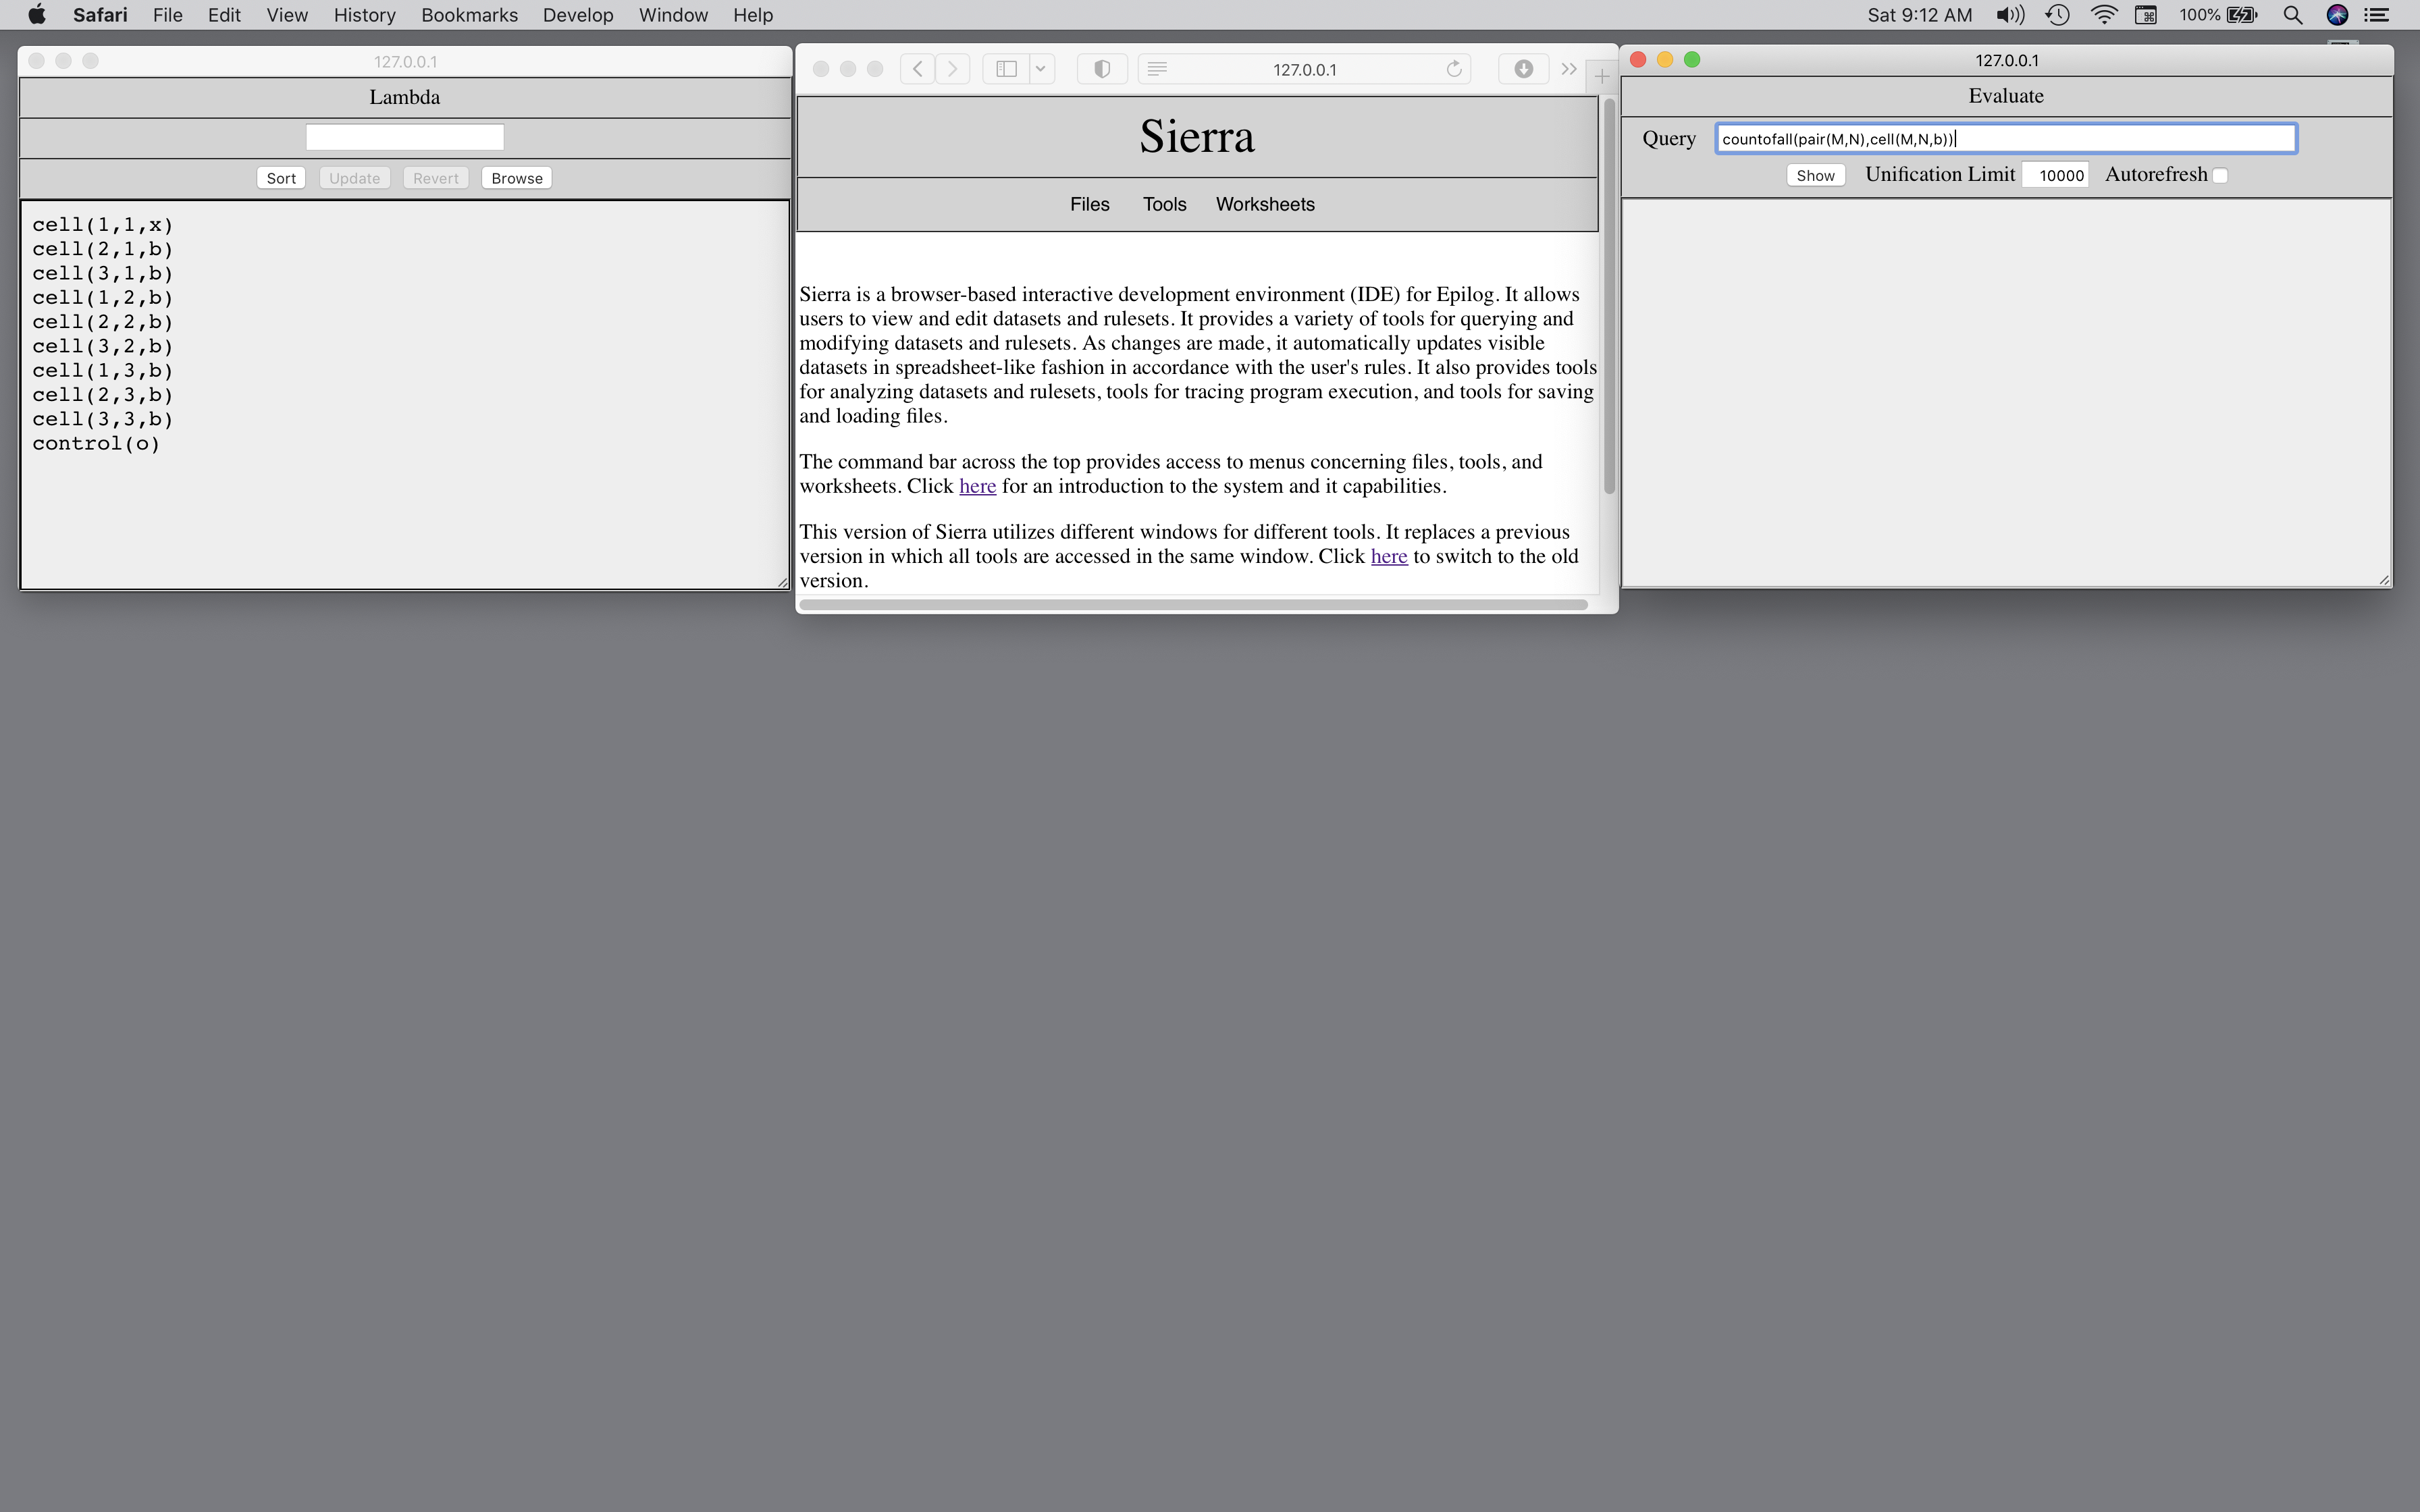Click Safari back navigation arrow
The image size is (2420, 1512).
[x=917, y=69]
